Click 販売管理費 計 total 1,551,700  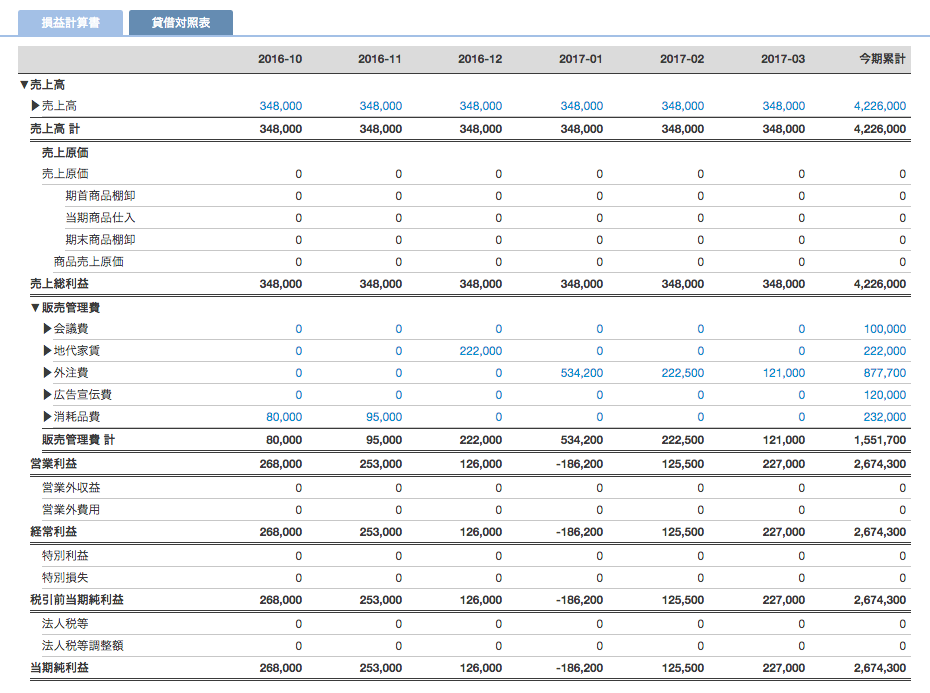(880, 440)
